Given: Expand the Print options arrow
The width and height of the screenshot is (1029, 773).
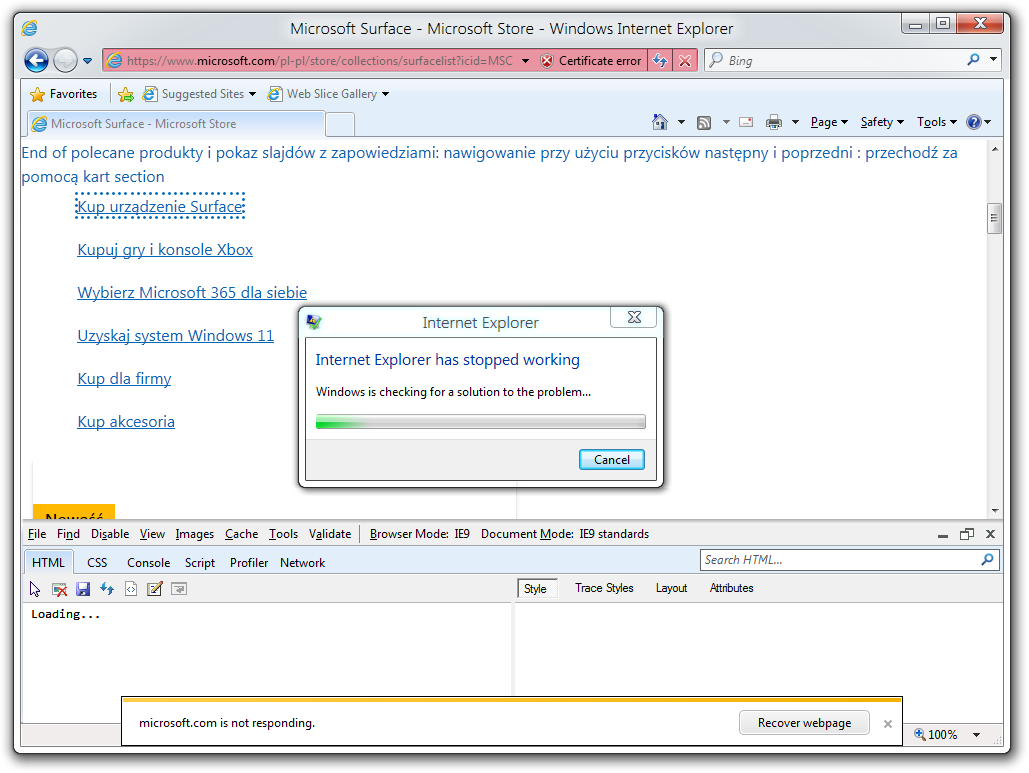Looking at the screenshot, I should (x=795, y=122).
